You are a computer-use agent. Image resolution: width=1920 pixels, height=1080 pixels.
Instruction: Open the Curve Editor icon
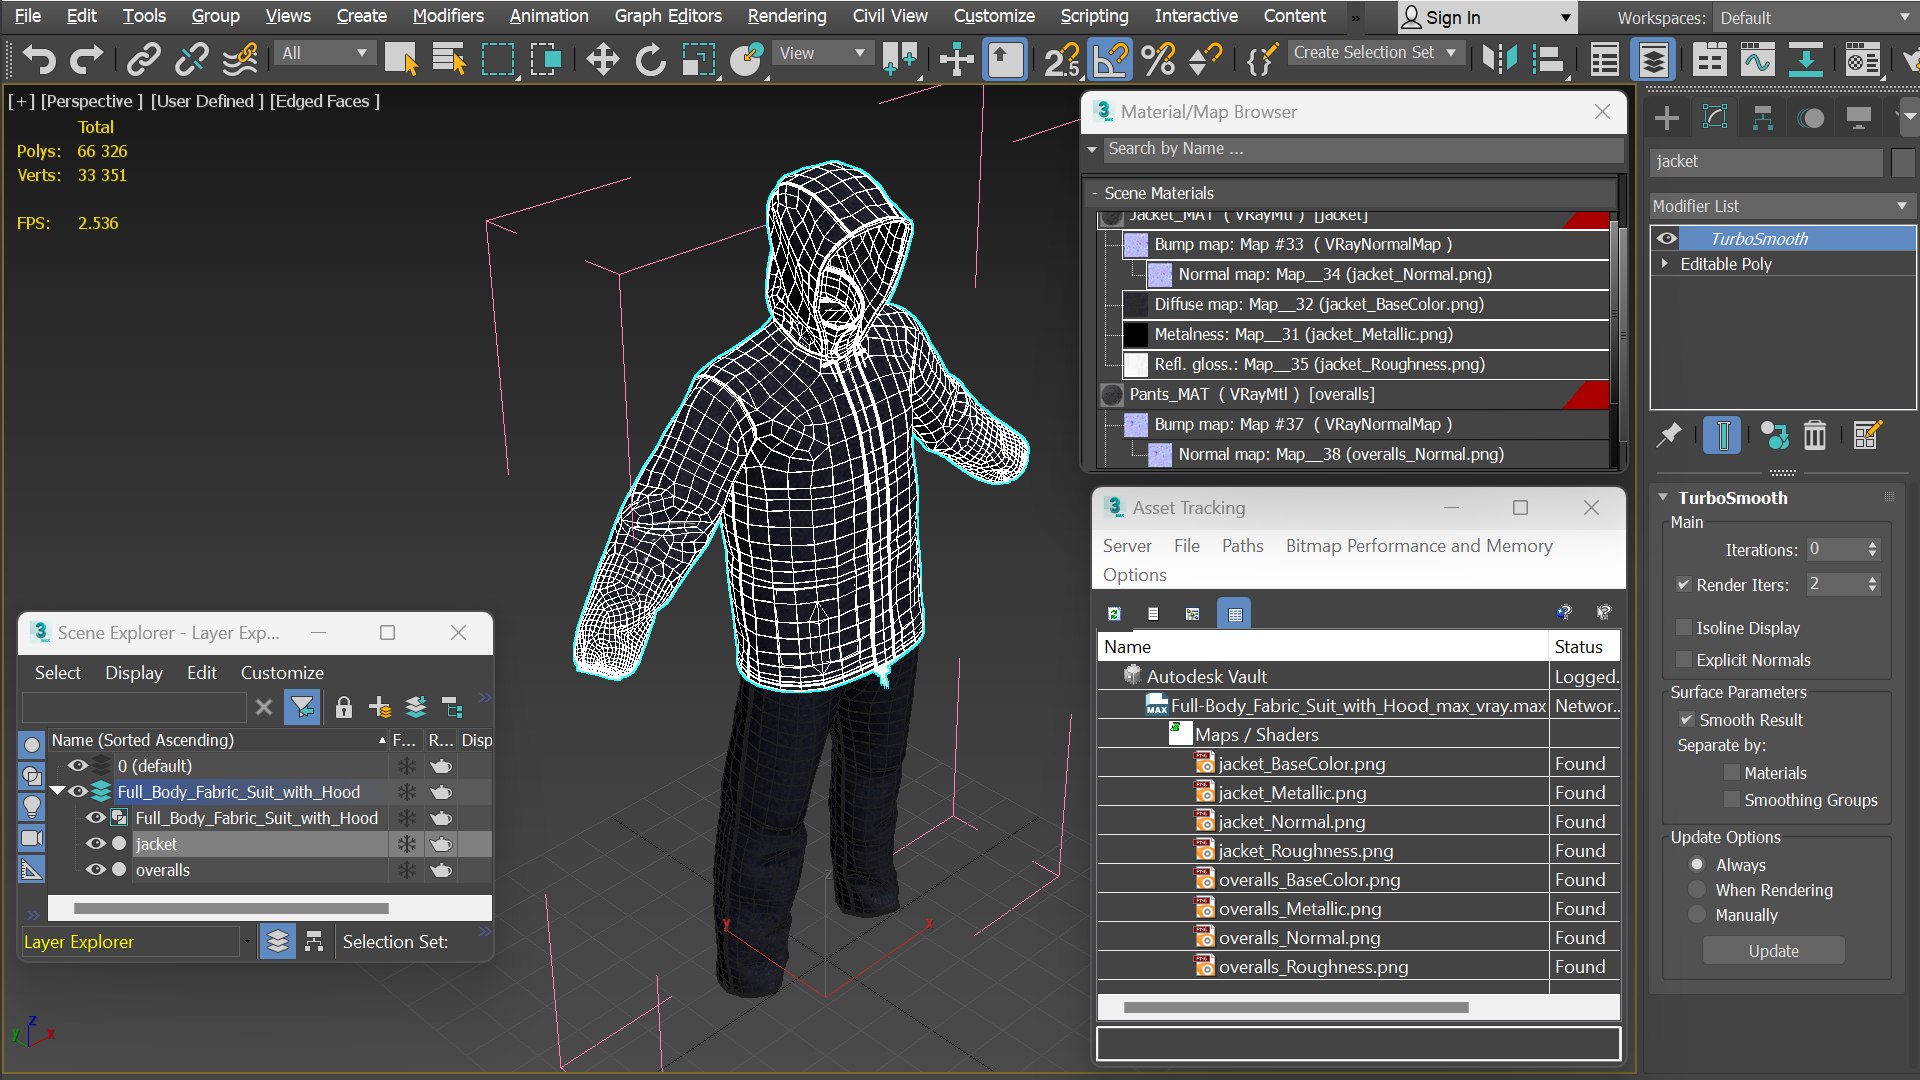(1757, 59)
